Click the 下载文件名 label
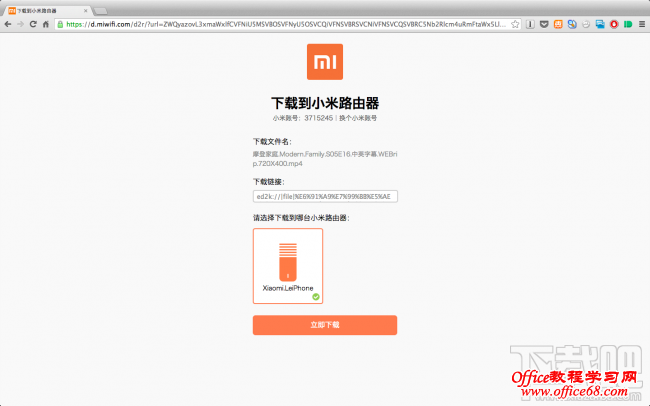This screenshot has height=406, width=650. (x=272, y=142)
